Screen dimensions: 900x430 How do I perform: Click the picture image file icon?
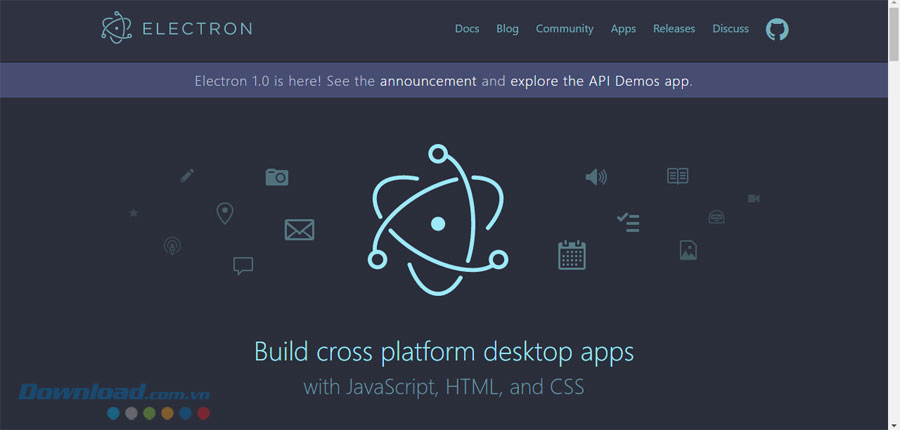click(x=688, y=250)
